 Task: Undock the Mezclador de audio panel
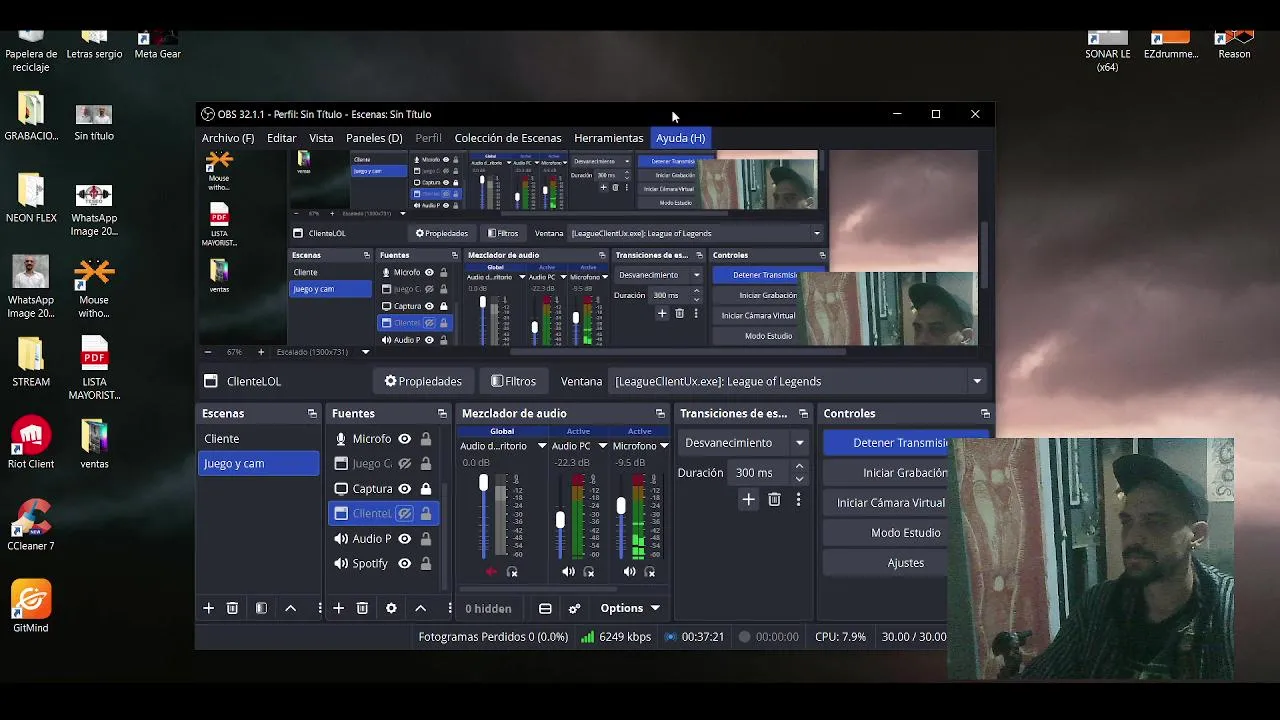coord(660,413)
